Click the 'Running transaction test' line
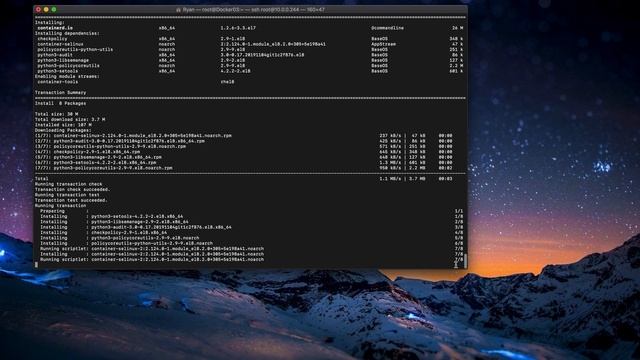Viewport: 640px width, 360px height. 67,195
